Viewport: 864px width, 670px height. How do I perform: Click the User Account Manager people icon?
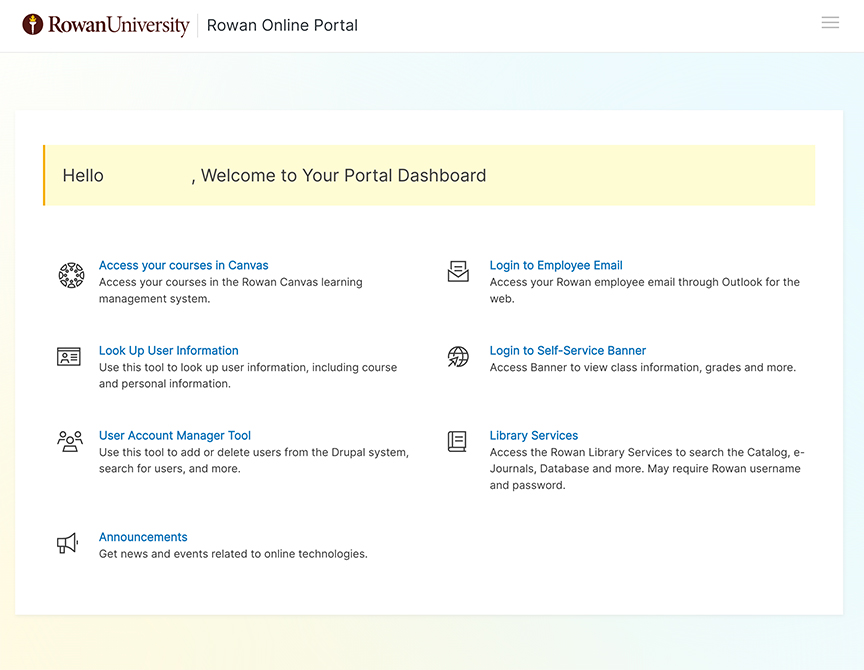pos(70,441)
